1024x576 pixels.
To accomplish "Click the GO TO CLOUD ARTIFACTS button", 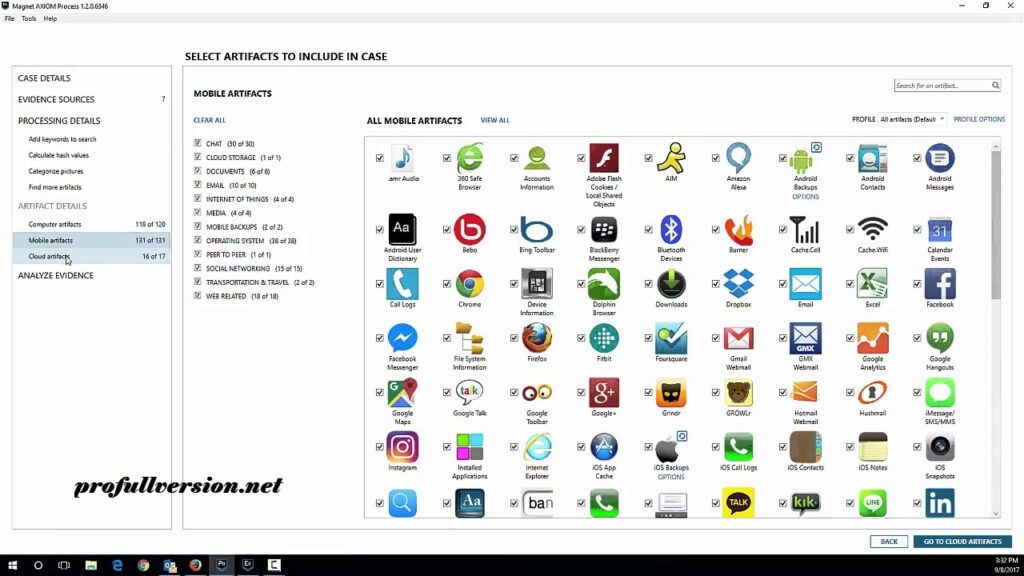I will (961, 541).
